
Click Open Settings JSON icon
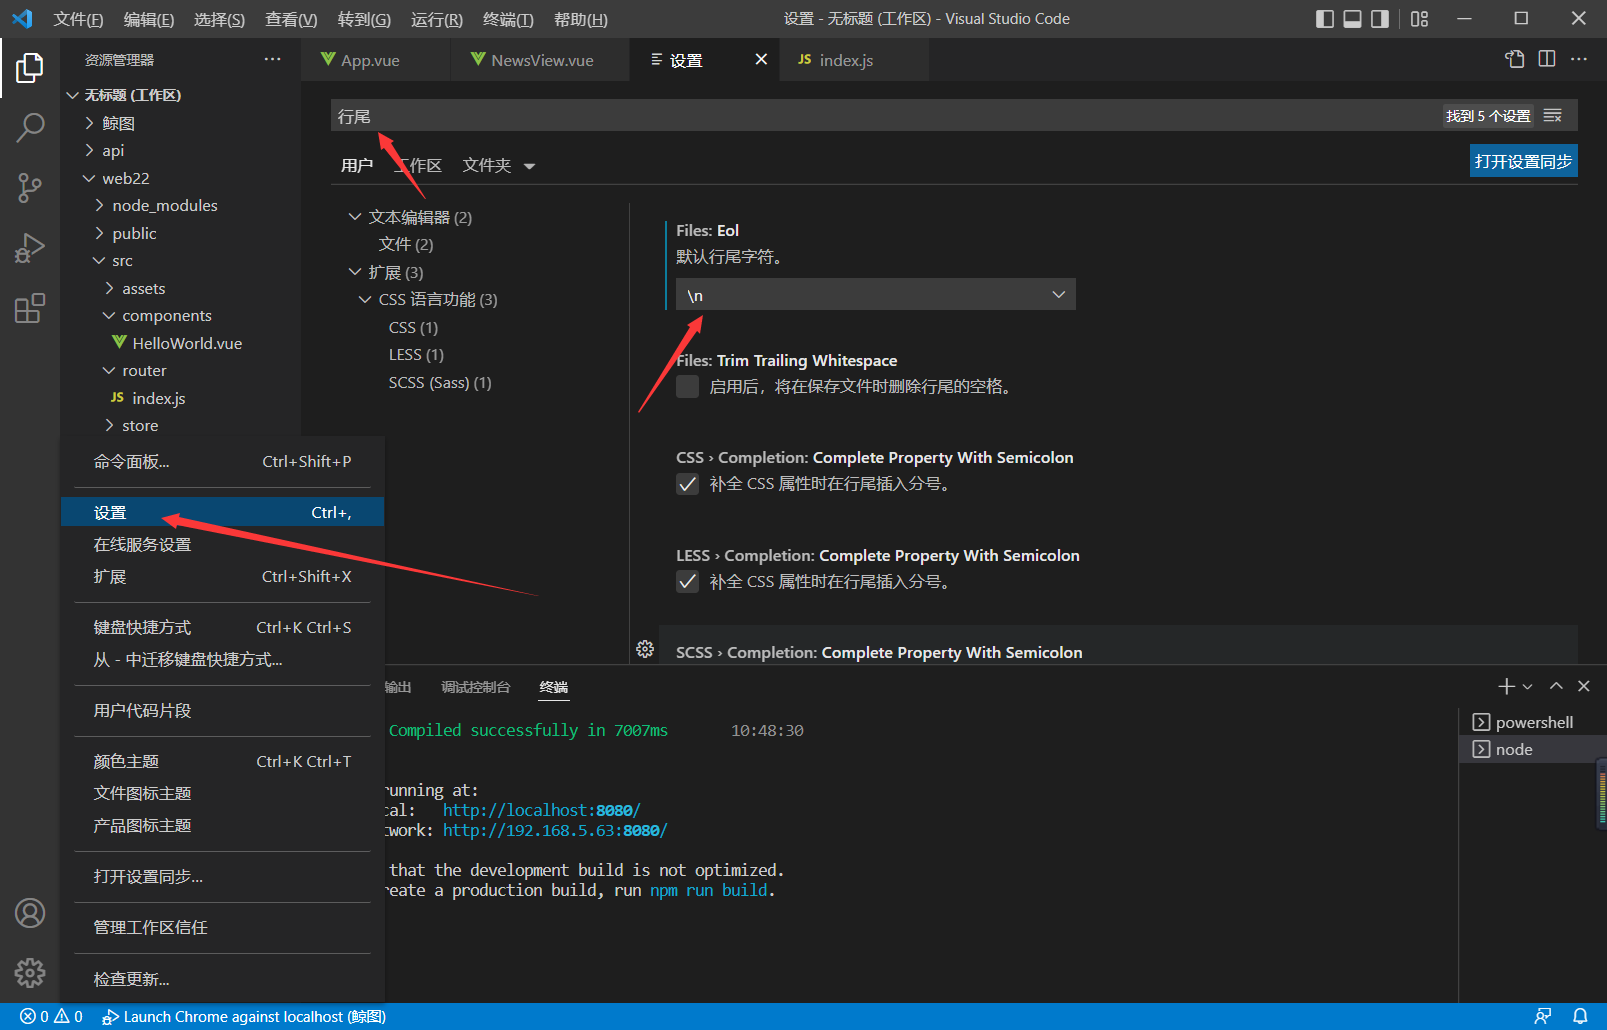(1515, 59)
